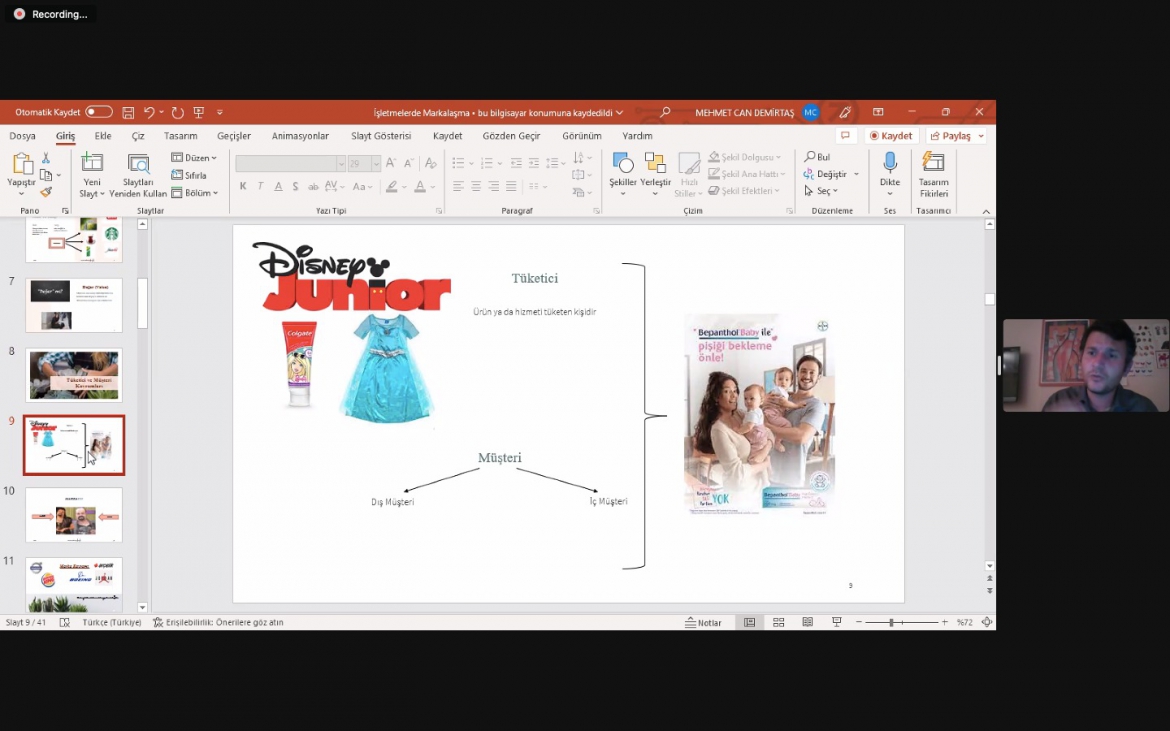The width and height of the screenshot is (1170, 731).
Task: Click the Şekiller shapes button
Action: [x=622, y=175]
